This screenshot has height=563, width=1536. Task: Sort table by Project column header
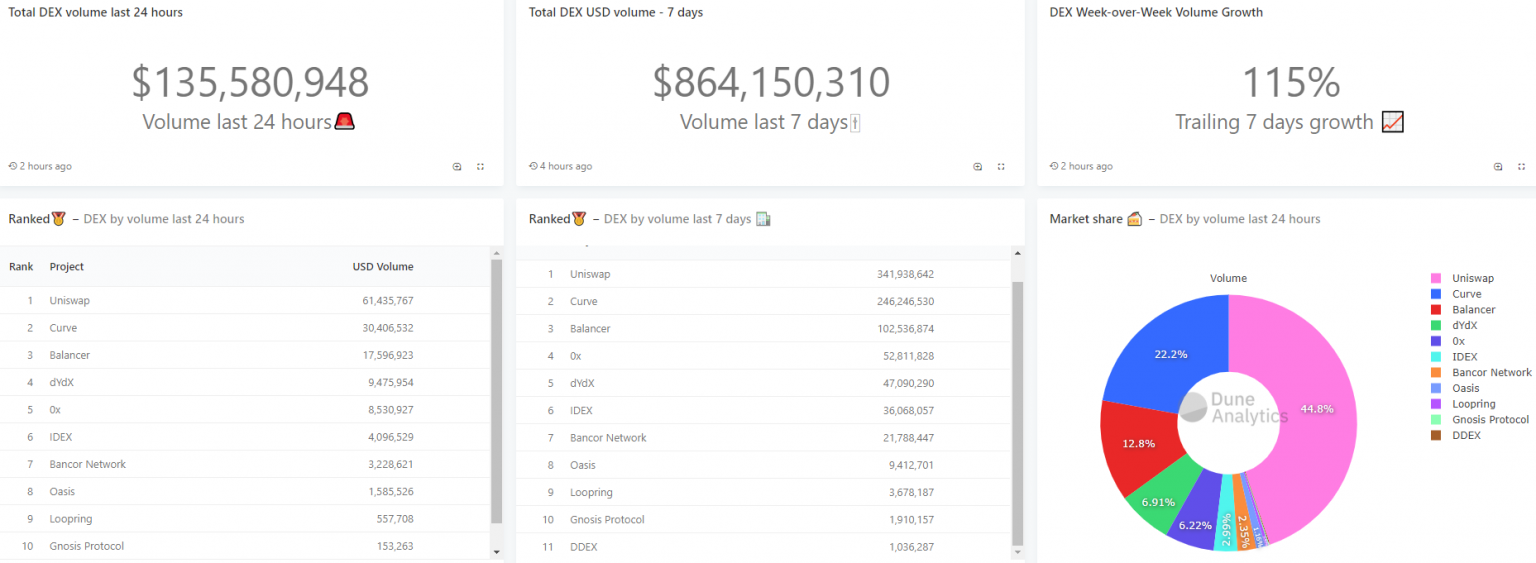[x=67, y=267]
